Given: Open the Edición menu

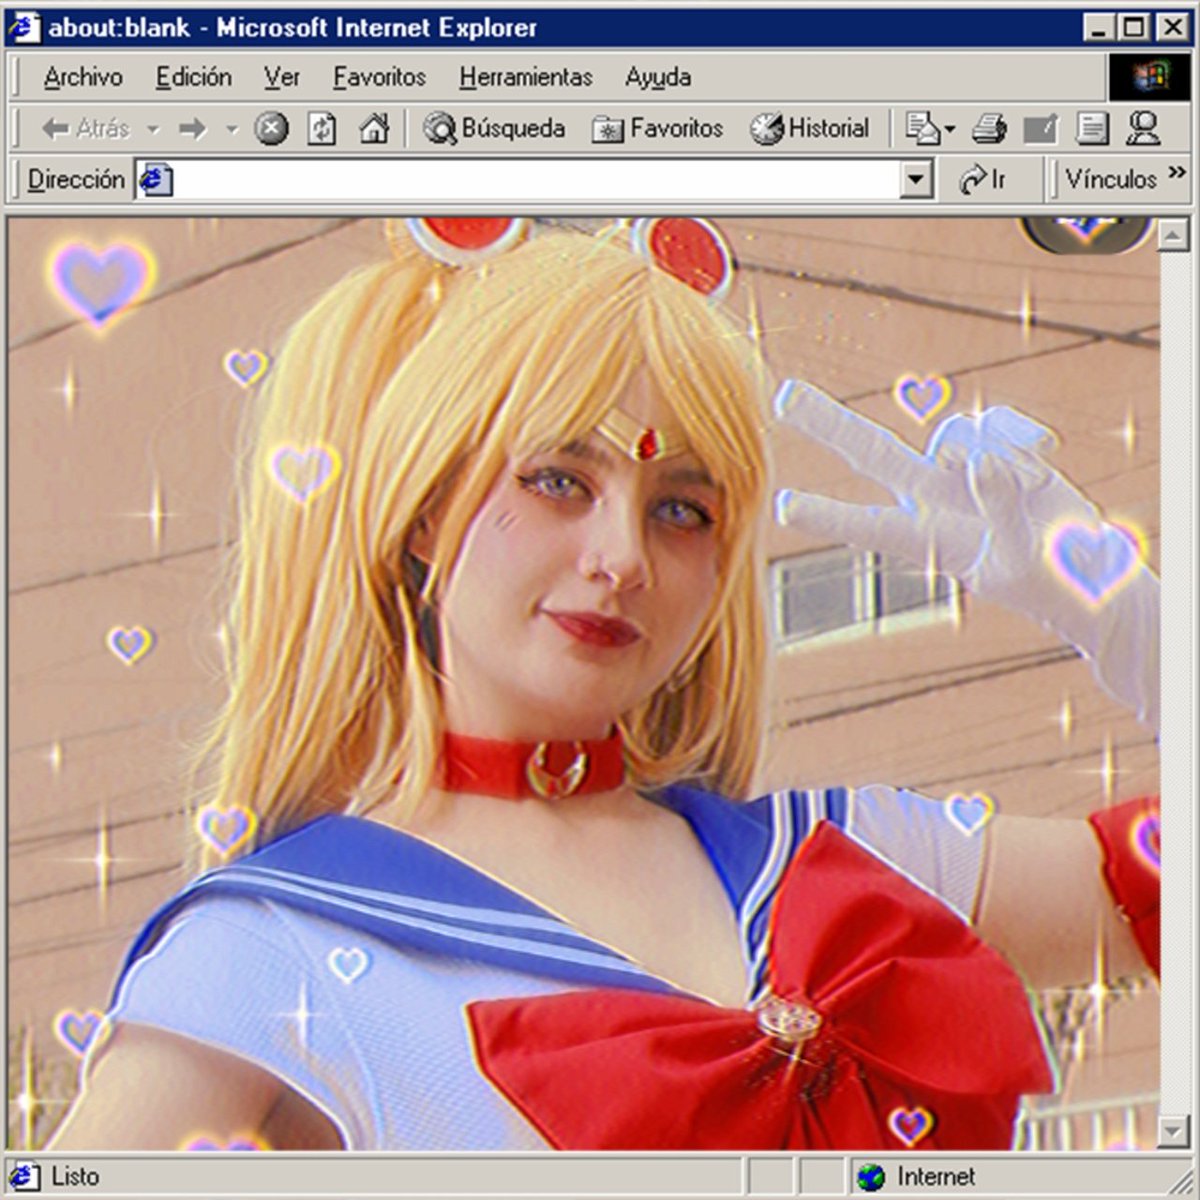Looking at the screenshot, I should (x=193, y=77).
